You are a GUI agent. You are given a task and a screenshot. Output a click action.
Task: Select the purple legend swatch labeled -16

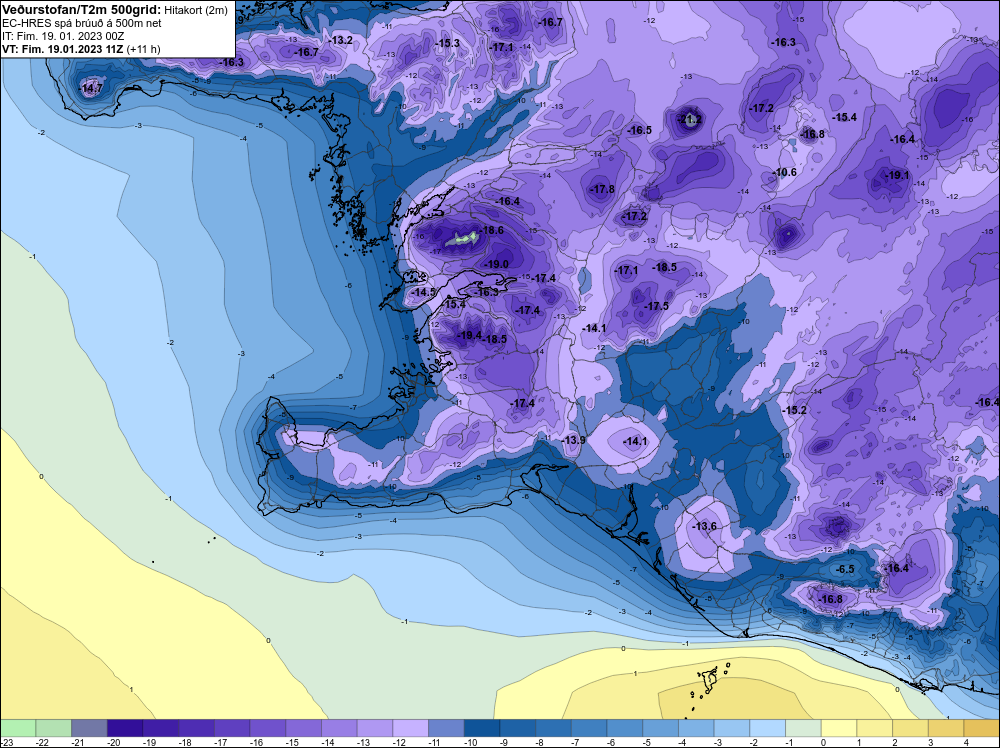click(x=268, y=728)
